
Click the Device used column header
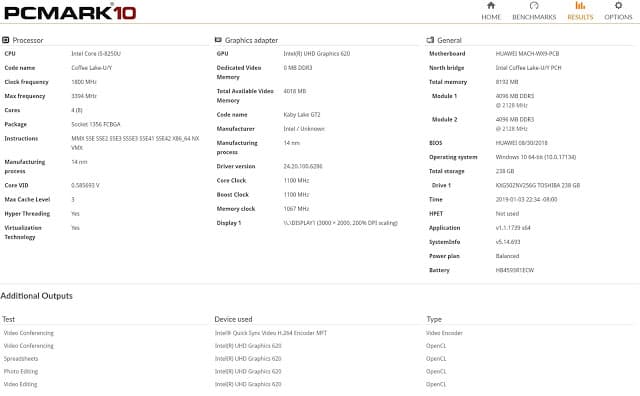[x=233, y=319]
